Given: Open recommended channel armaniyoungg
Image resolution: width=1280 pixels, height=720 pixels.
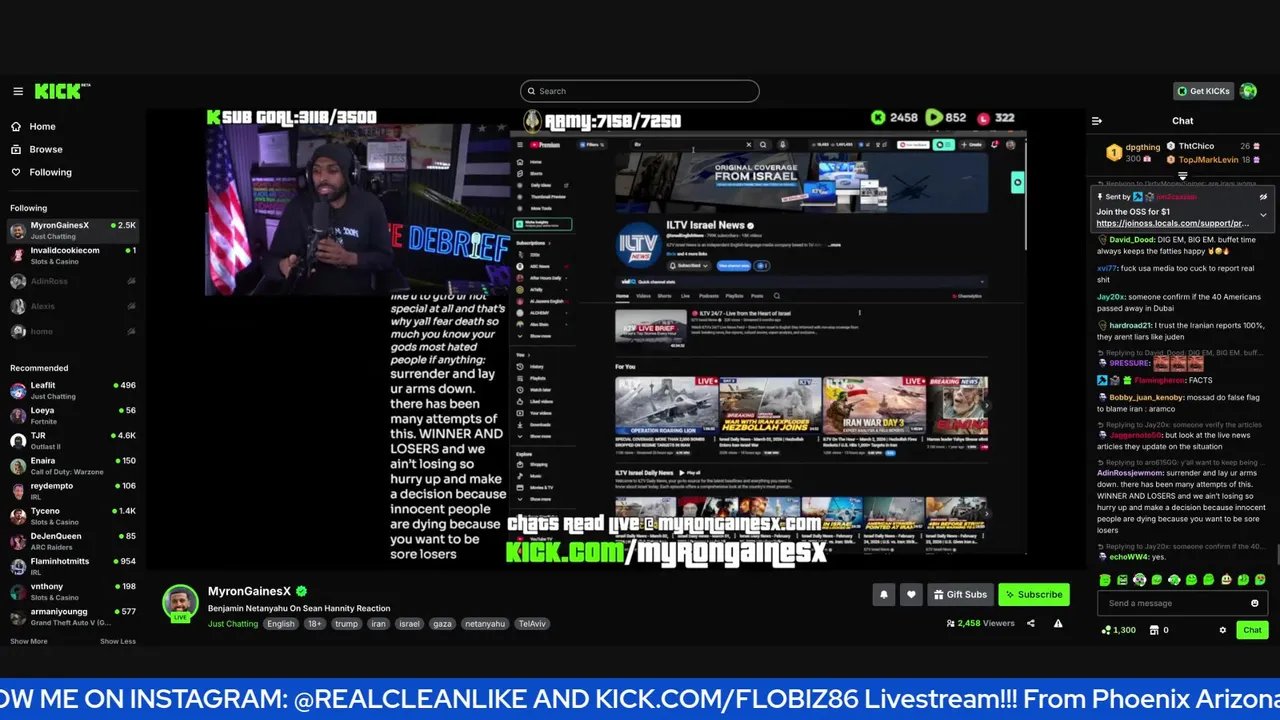Looking at the screenshot, I should pos(72,616).
